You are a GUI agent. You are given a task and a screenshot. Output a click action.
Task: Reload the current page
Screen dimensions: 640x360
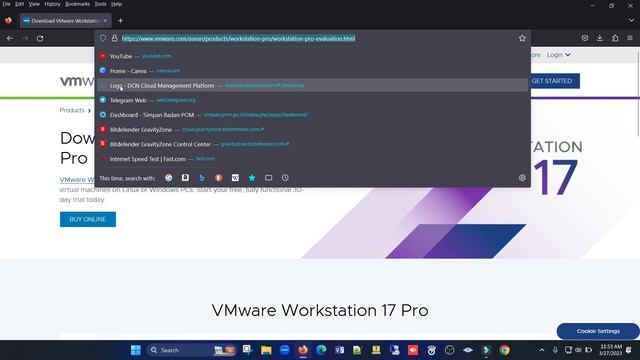coord(40,38)
